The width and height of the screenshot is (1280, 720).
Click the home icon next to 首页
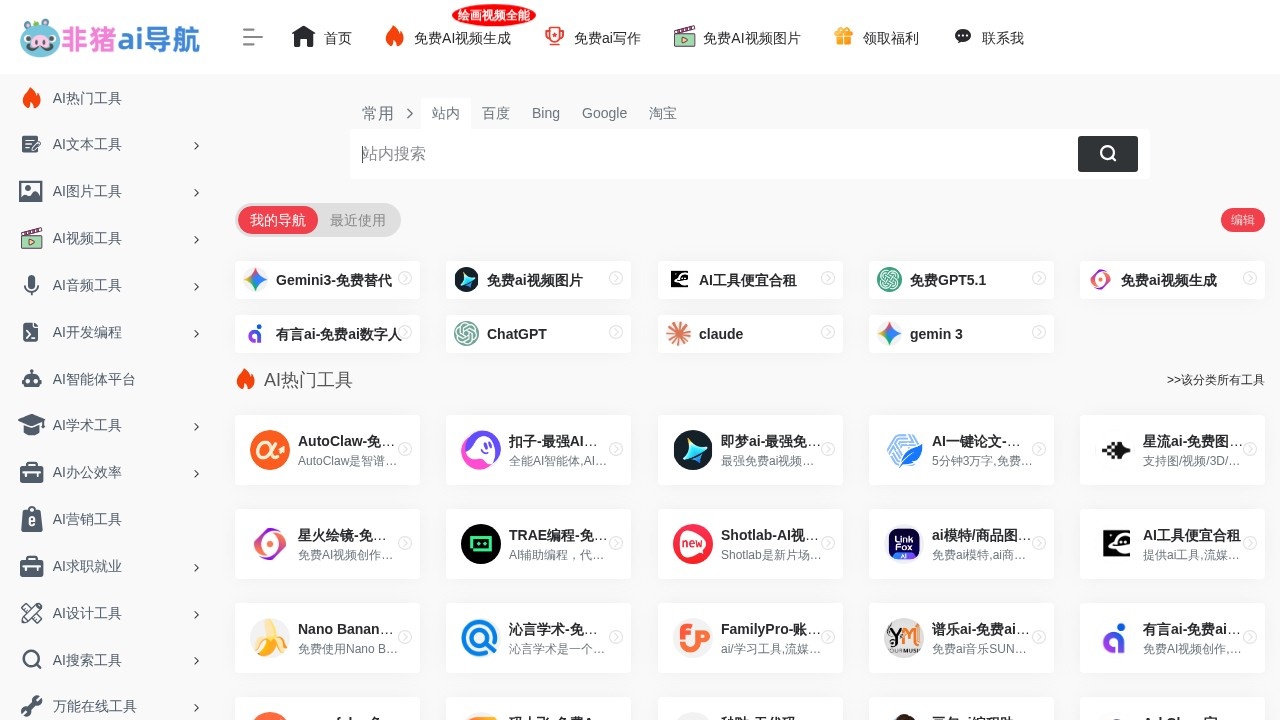[x=303, y=36]
